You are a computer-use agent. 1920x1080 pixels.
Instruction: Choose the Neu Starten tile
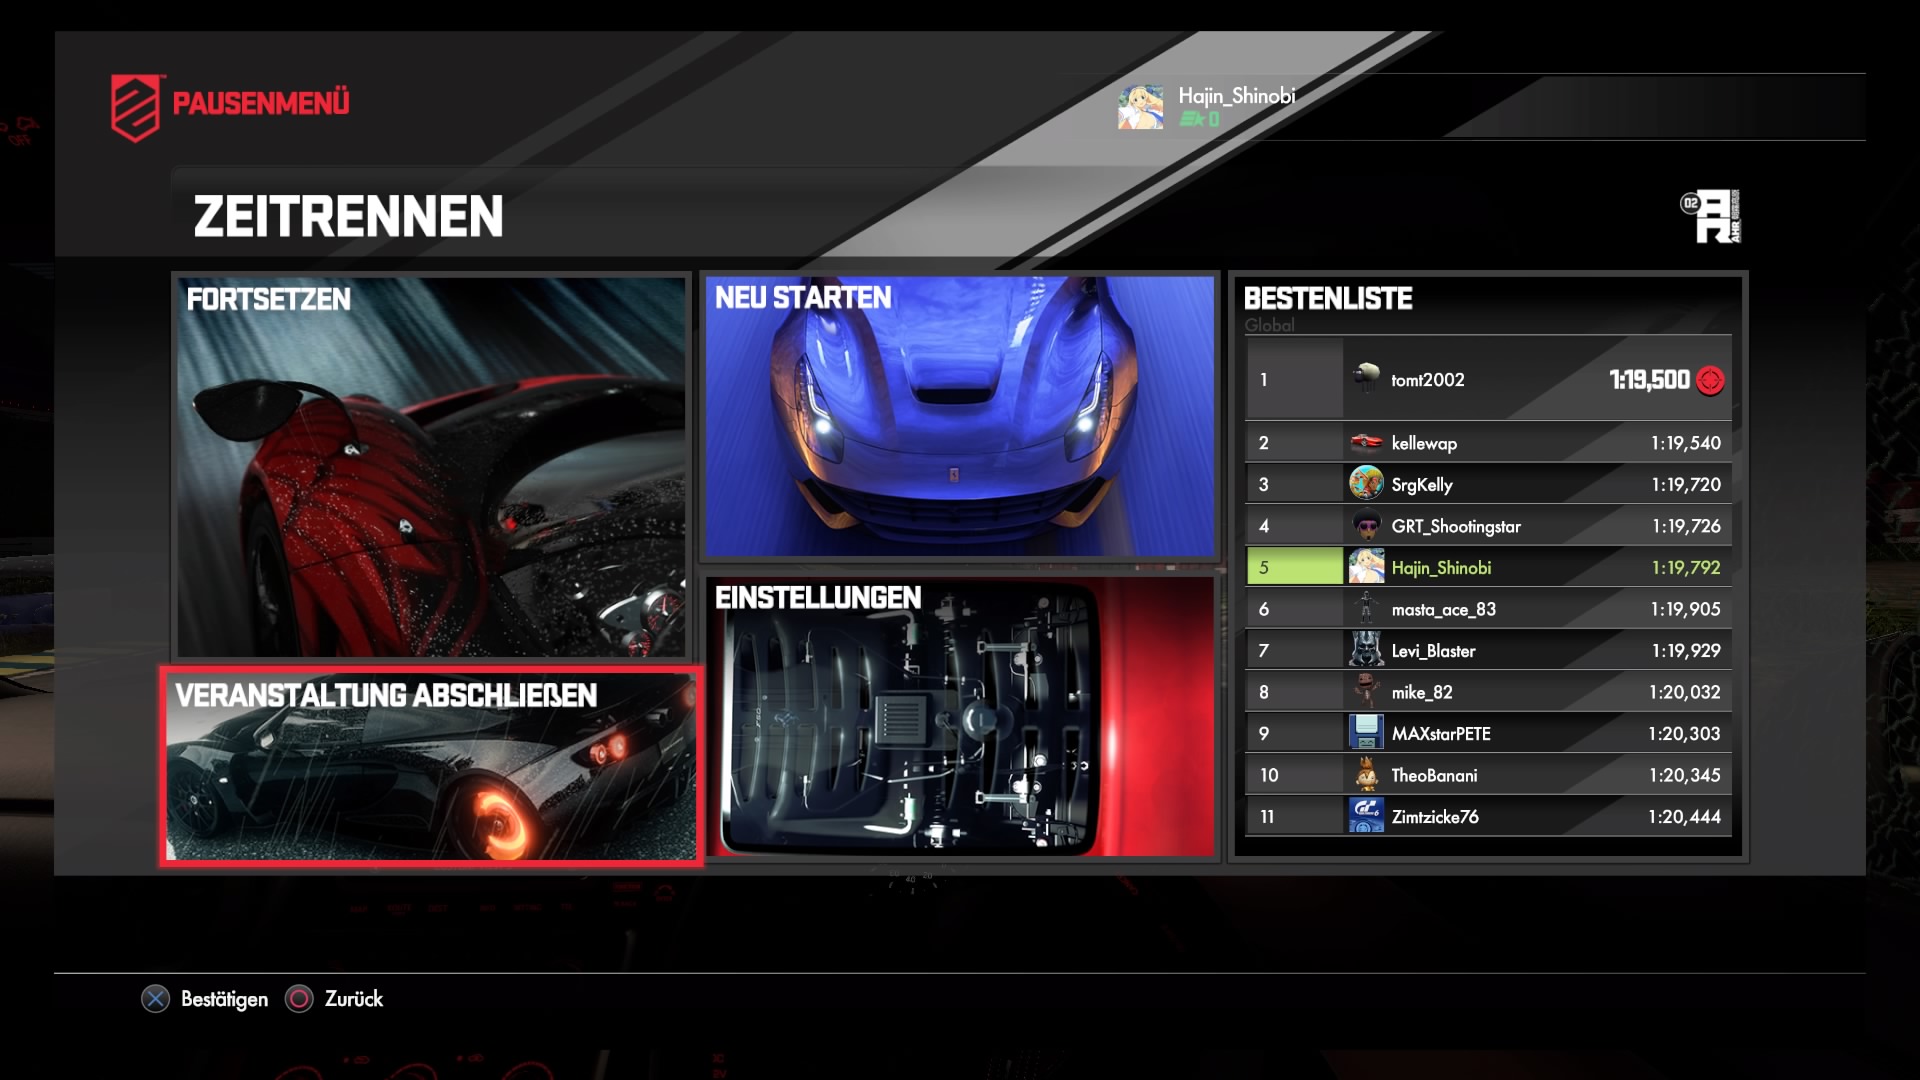pyautogui.click(x=960, y=417)
